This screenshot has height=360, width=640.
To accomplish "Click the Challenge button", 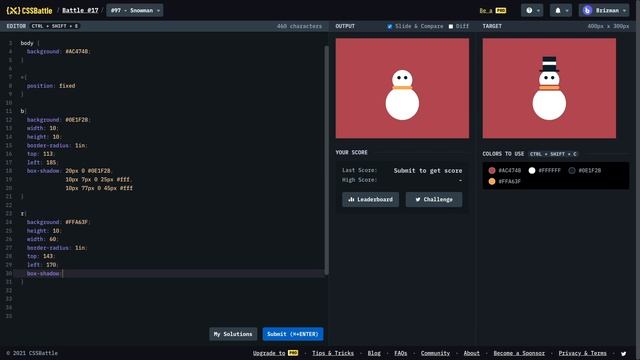I will click(x=434, y=200).
